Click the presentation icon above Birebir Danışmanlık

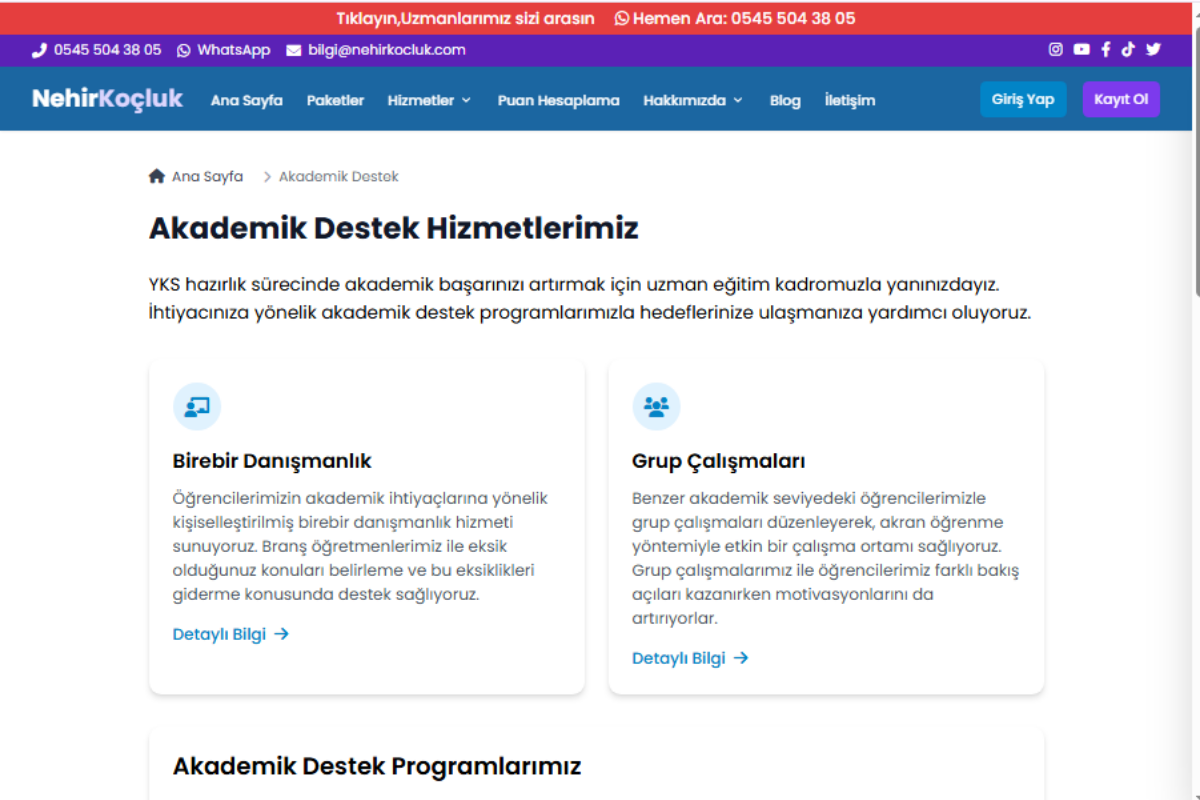coord(197,406)
